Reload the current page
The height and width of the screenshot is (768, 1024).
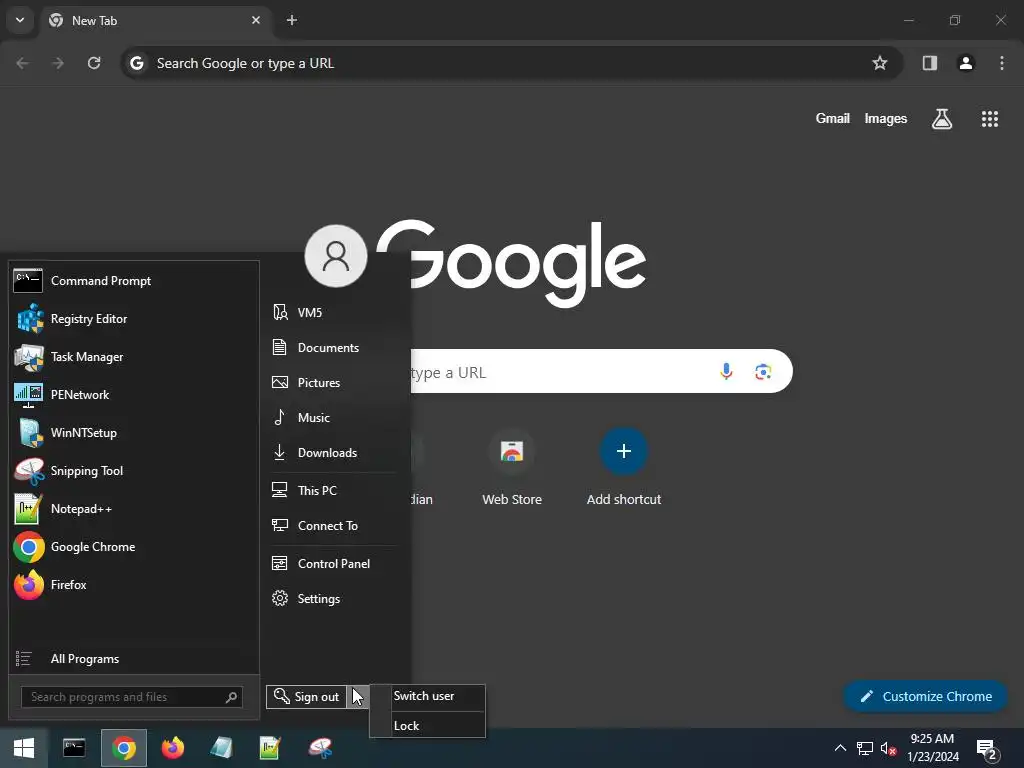[x=94, y=63]
